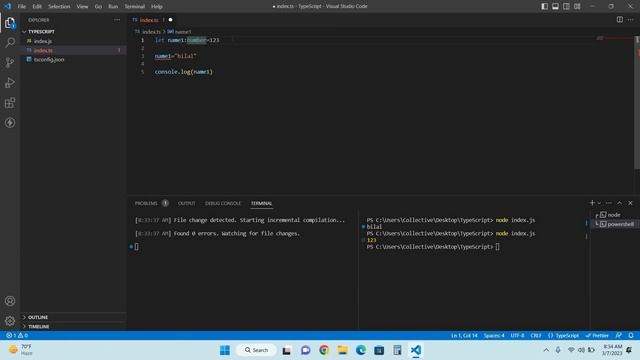Toggle secondary side bar layout icon
This screenshot has height=360, width=640.
(567, 6)
